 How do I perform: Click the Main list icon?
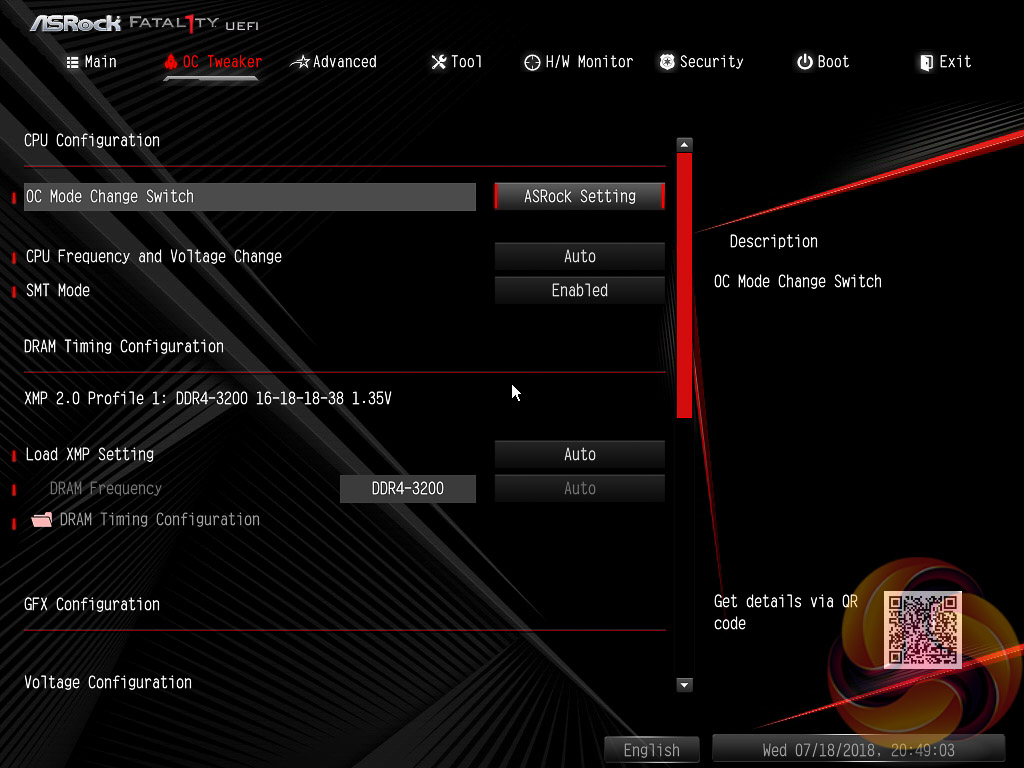coord(72,62)
